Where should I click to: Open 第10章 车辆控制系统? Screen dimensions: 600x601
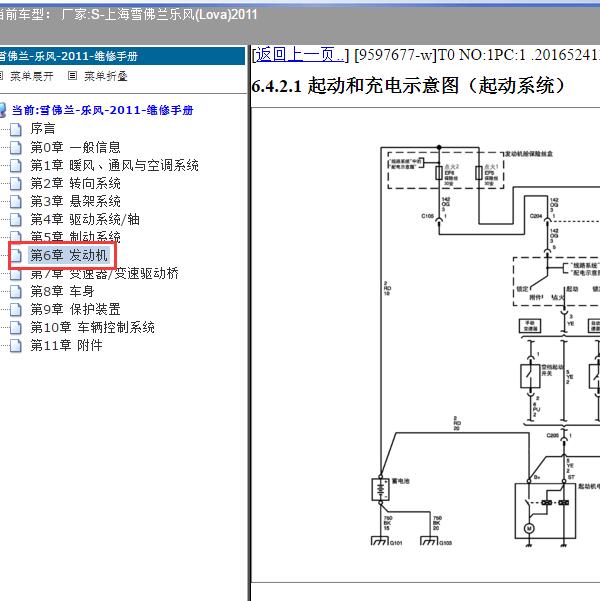pyautogui.click(x=93, y=327)
